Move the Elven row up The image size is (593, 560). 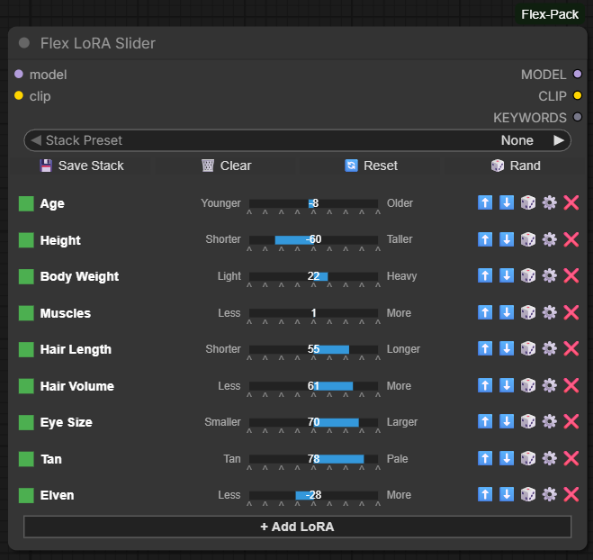point(485,494)
